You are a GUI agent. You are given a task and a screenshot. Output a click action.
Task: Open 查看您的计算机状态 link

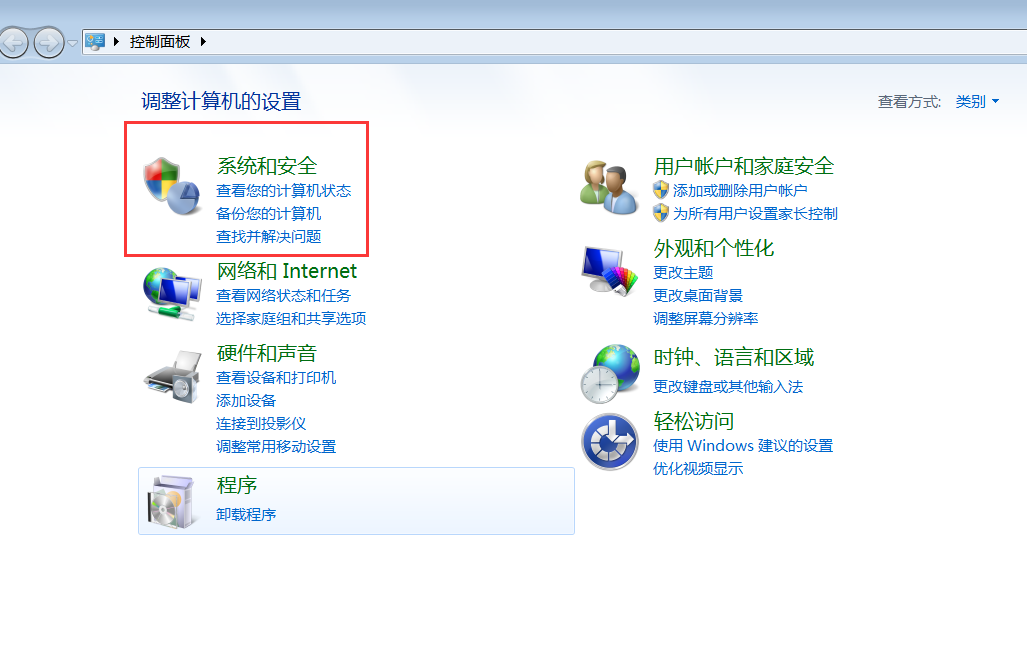(284, 191)
